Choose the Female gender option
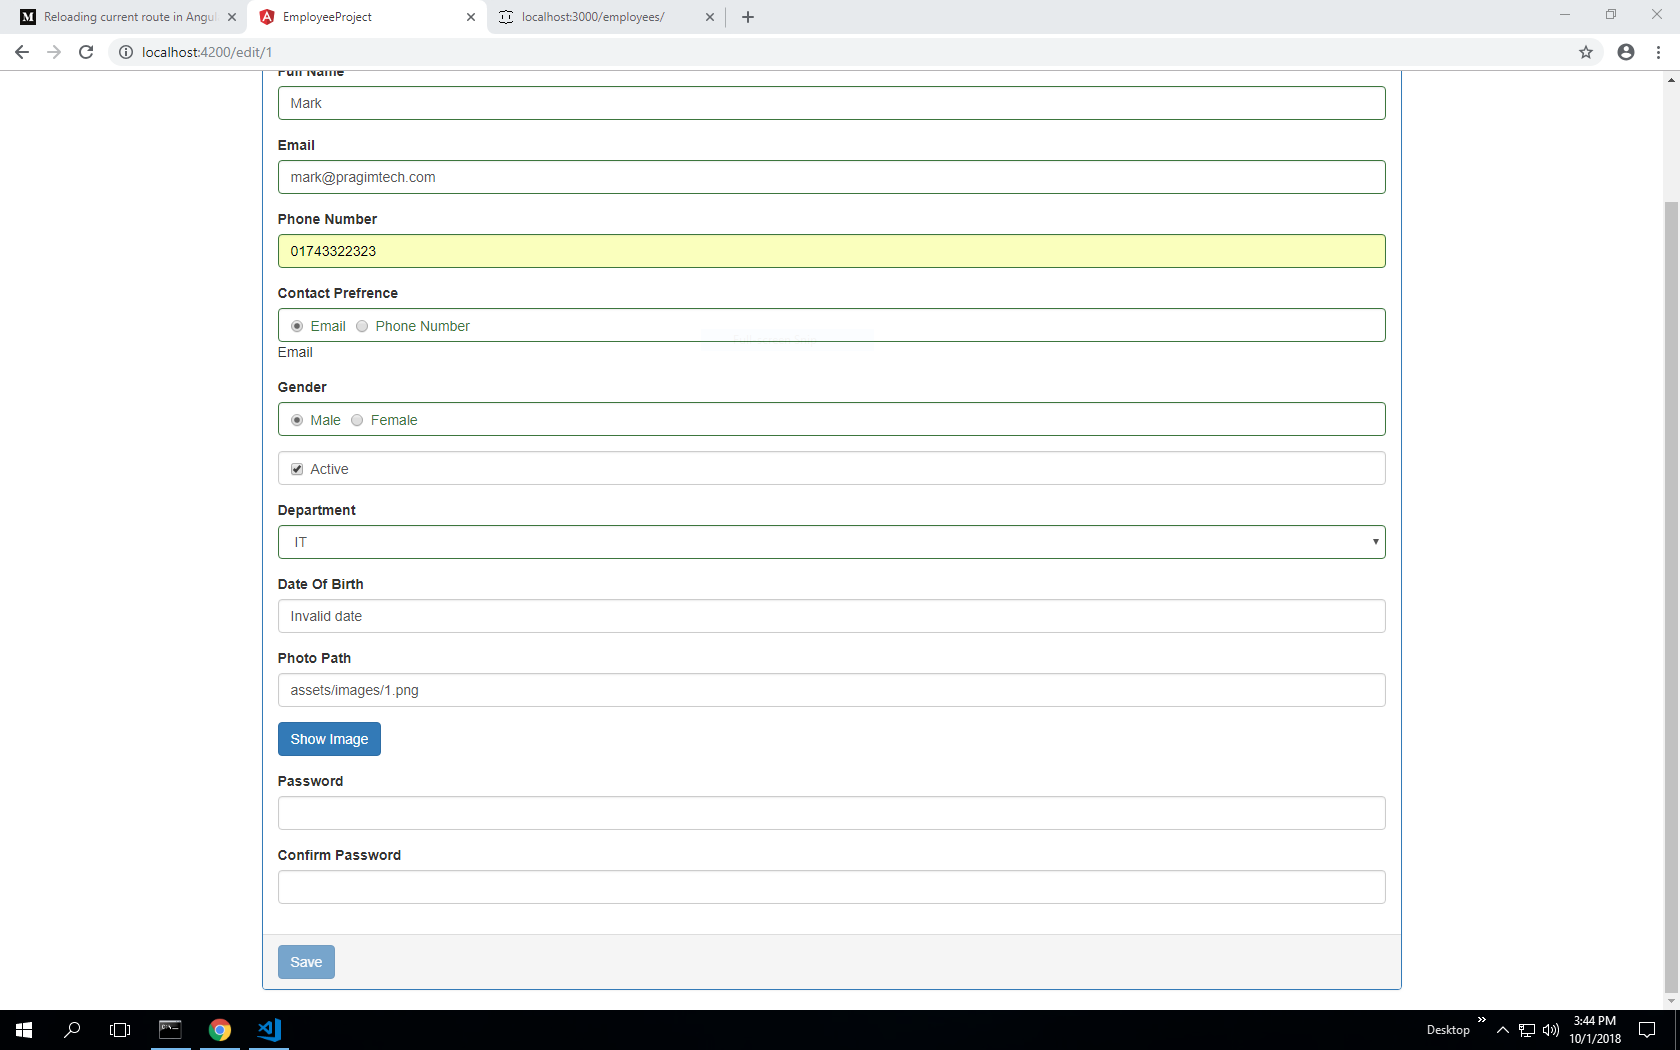Viewport: 1680px width, 1050px height. pos(357,420)
